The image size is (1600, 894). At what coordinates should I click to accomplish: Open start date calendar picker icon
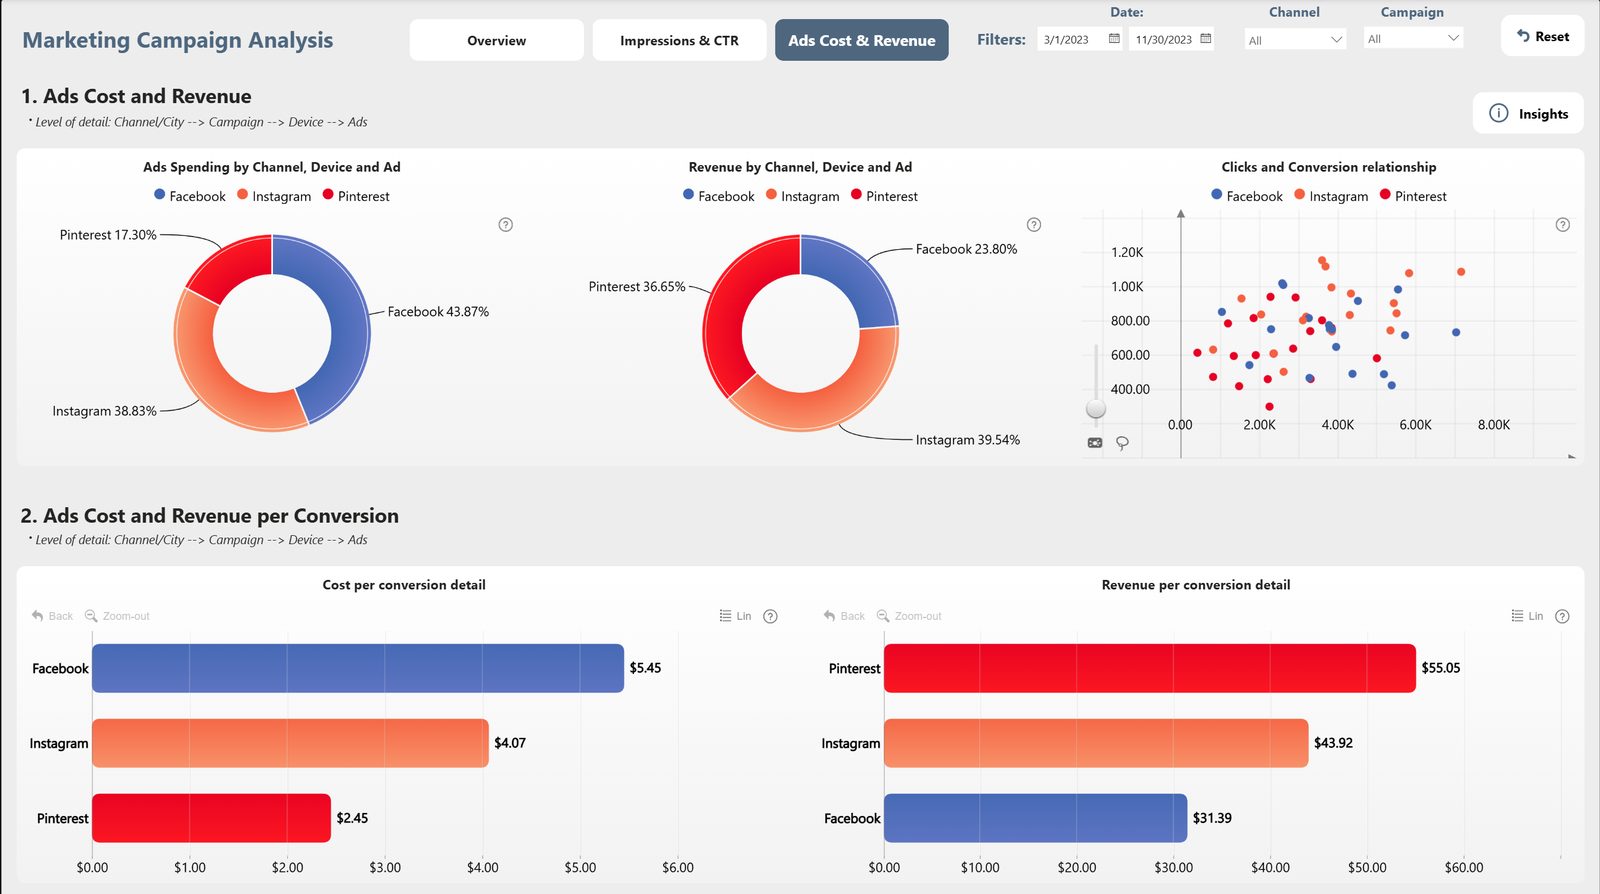pos(1114,39)
